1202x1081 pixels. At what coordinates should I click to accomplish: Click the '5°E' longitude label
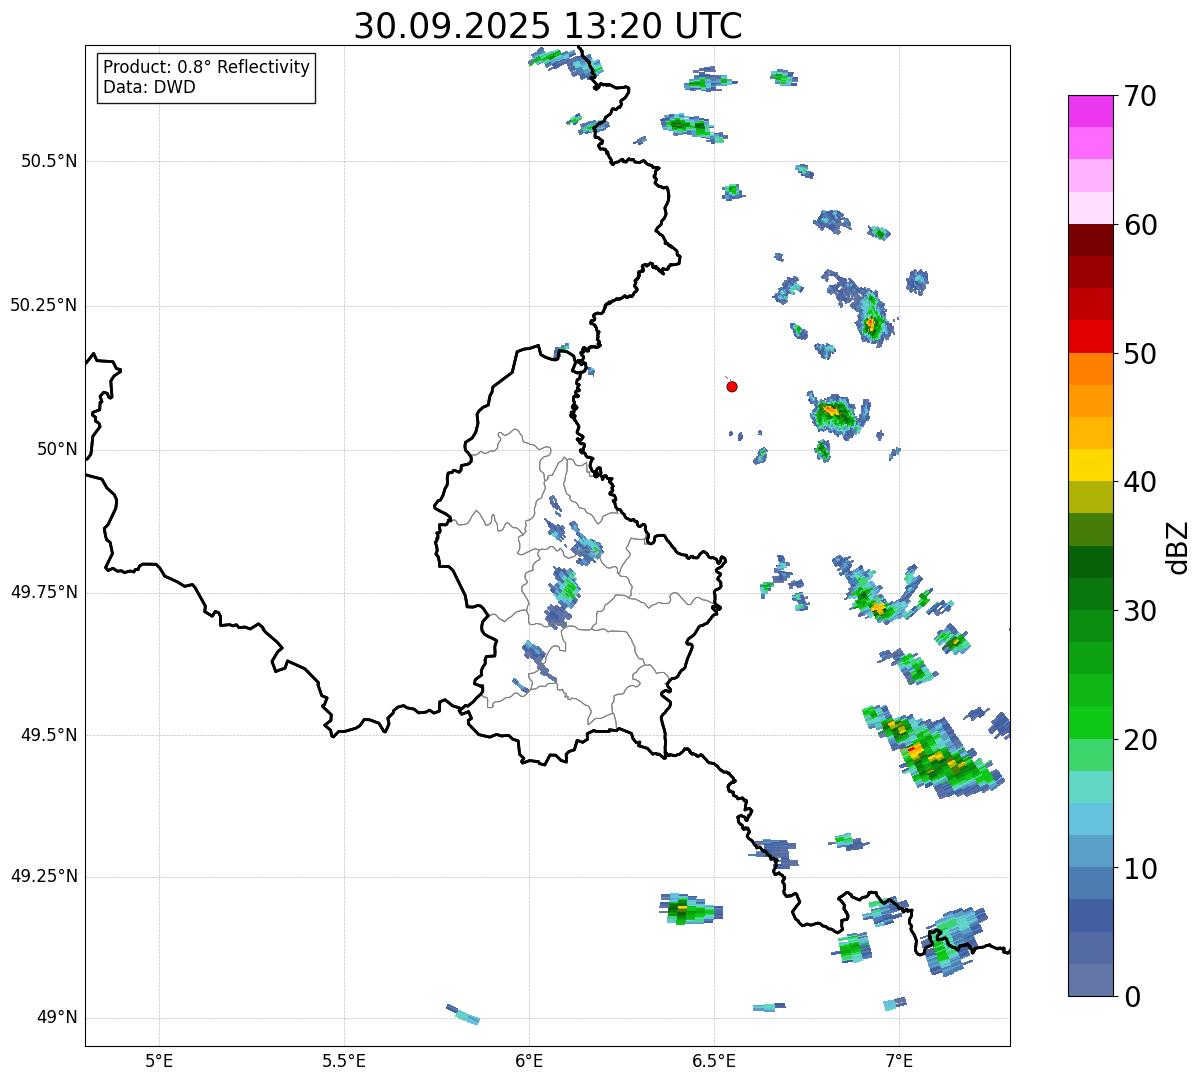pyautogui.click(x=159, y=1060)
